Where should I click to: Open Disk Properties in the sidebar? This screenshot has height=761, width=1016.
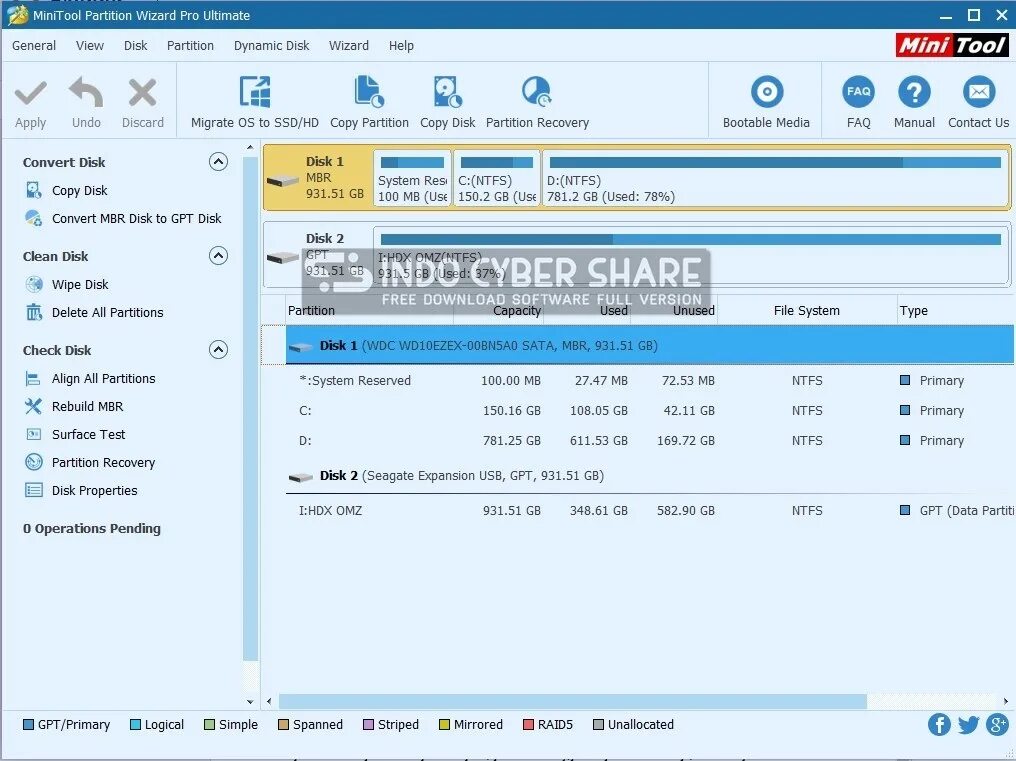(x=95, y=490)
